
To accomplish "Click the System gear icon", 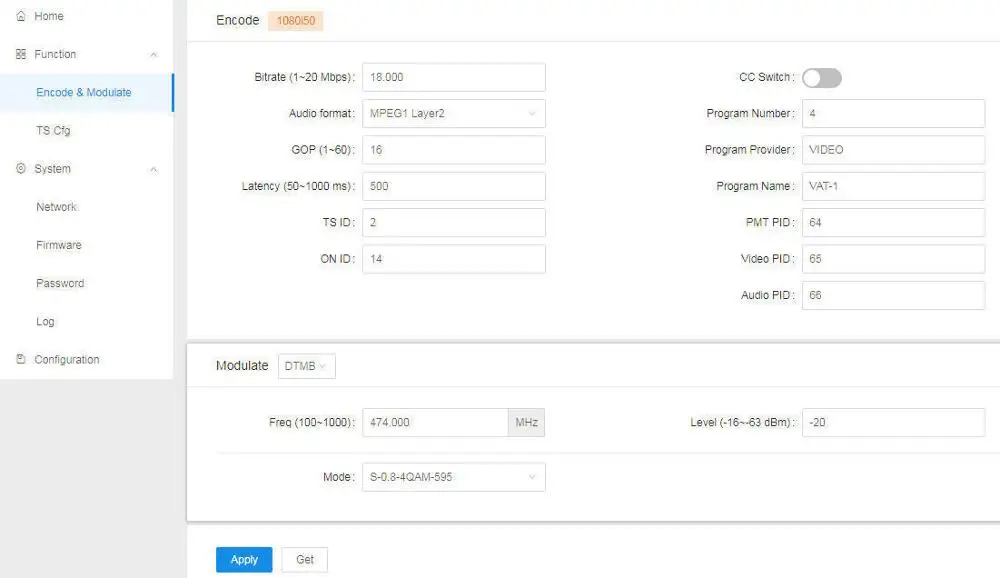I will [x=21, y=168].
